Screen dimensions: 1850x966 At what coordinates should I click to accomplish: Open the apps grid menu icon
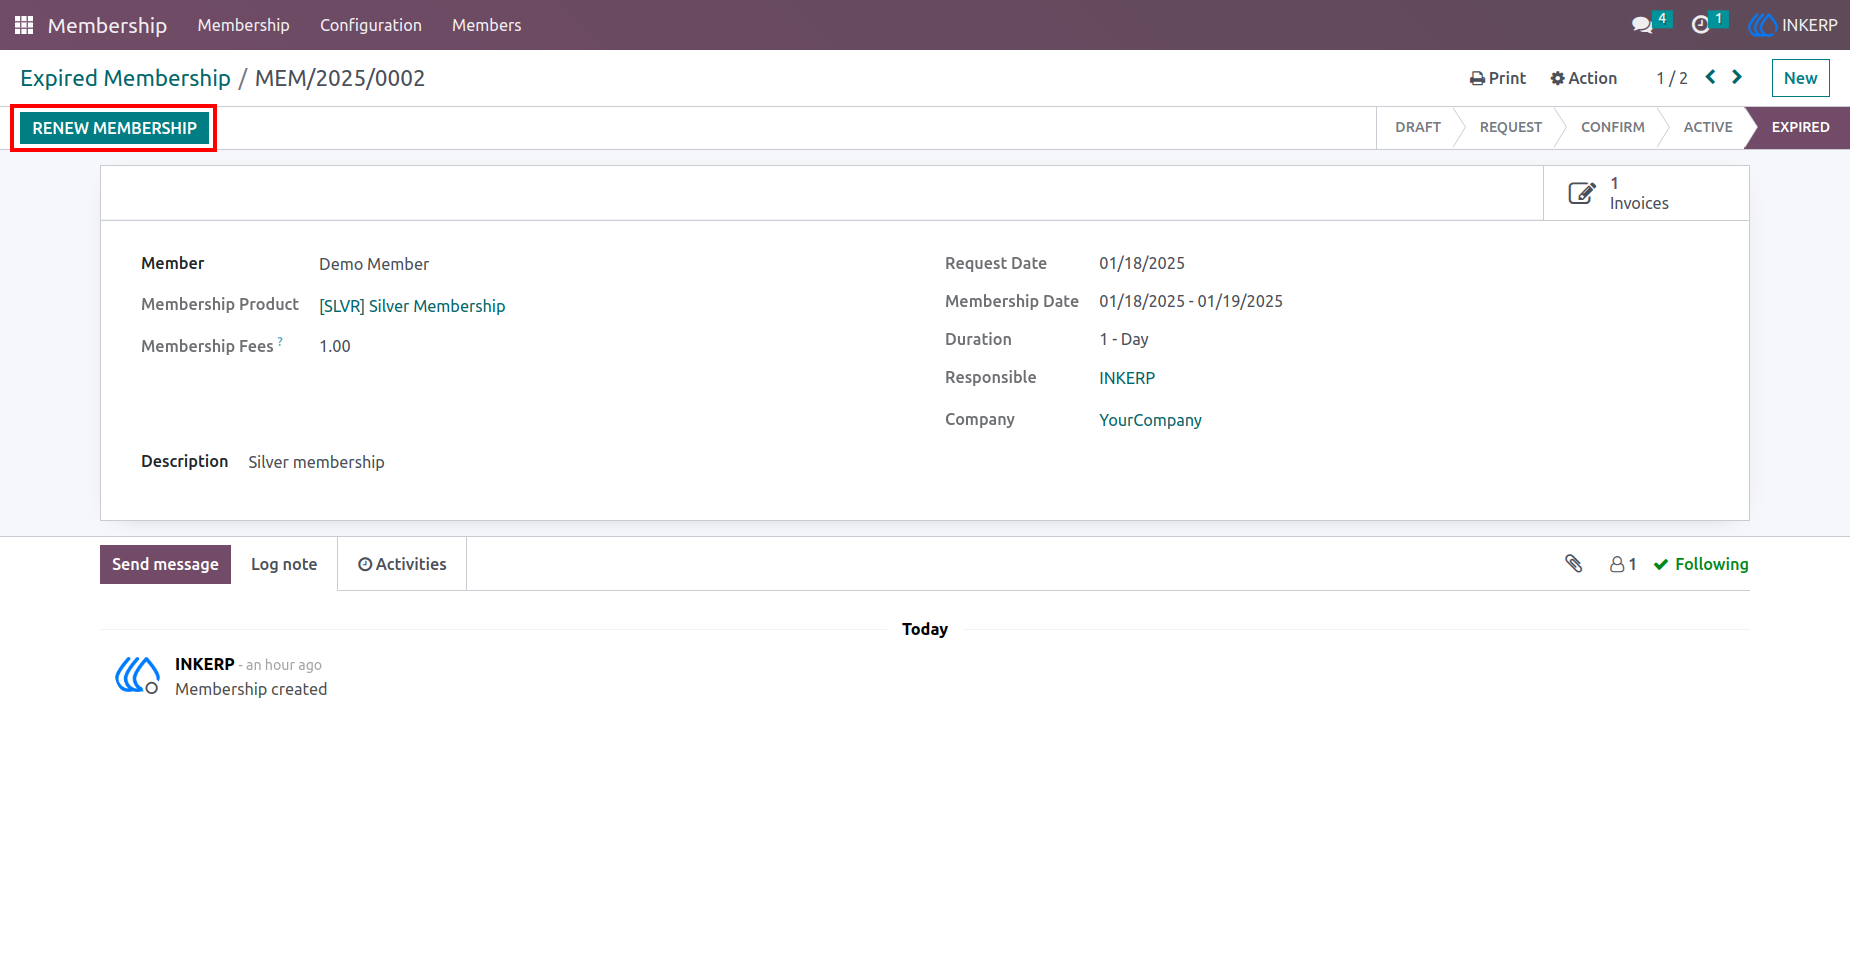(24, 25)
